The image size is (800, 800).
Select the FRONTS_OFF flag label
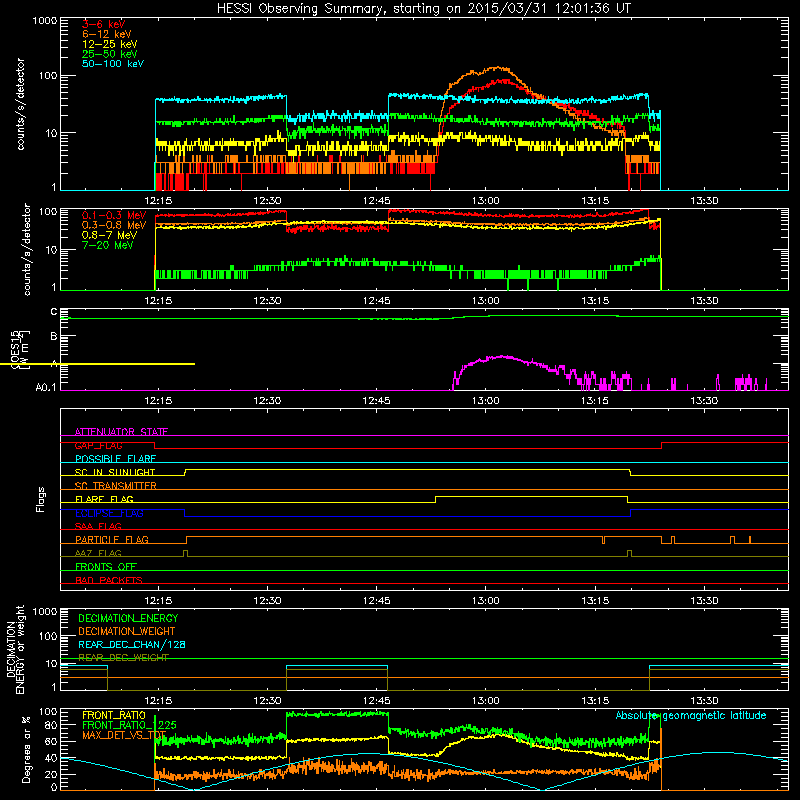tap(106, 566)
